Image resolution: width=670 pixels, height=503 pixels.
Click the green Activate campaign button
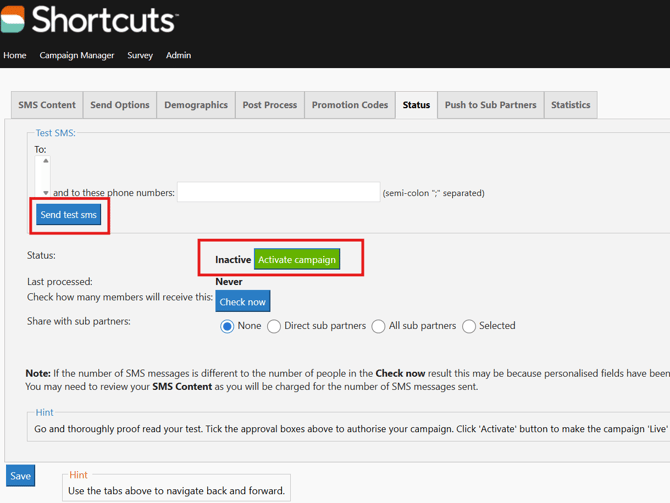(297, 259)
